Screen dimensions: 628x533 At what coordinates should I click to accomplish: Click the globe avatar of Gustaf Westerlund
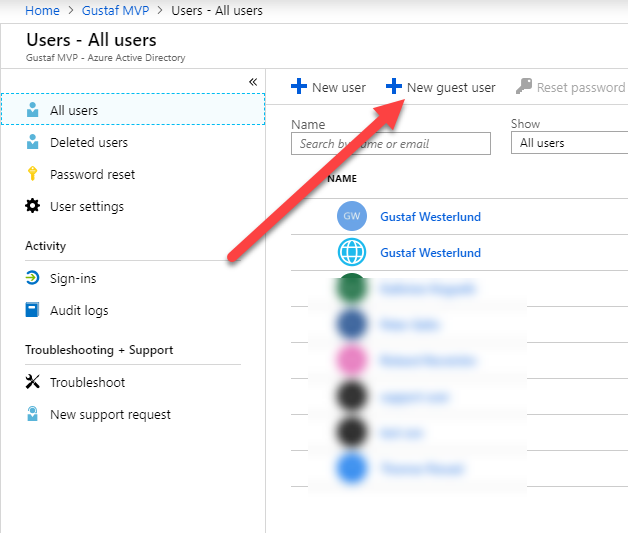[x=352, y=252]
